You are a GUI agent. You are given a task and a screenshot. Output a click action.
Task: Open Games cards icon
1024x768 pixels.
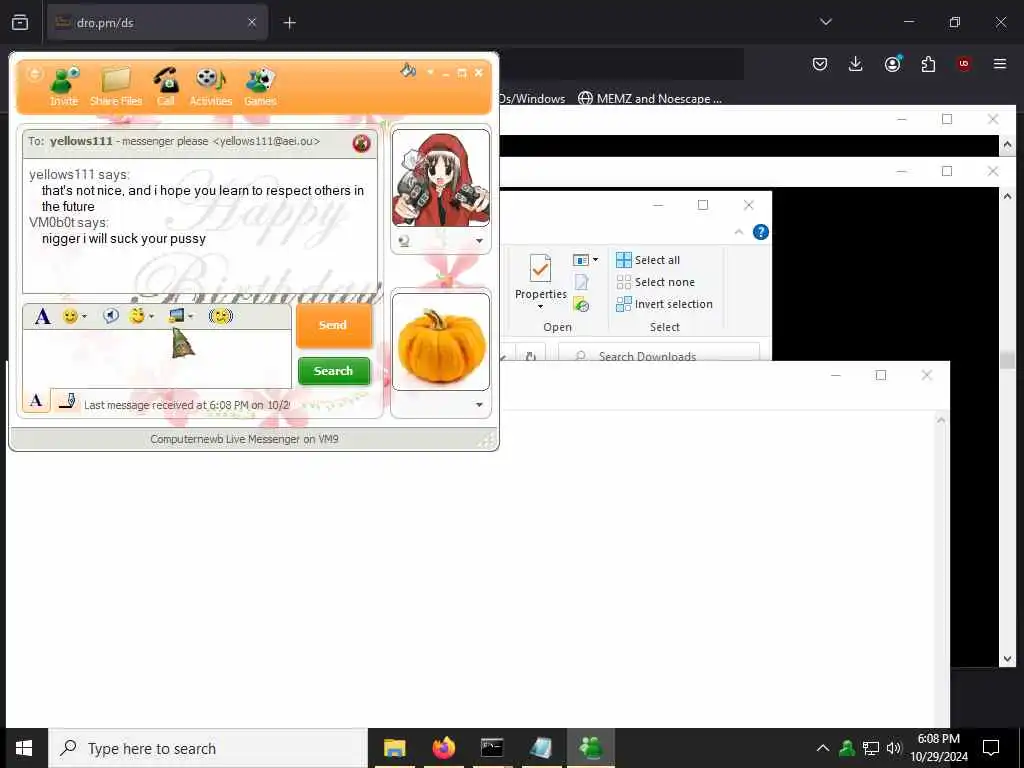[261, 86]
